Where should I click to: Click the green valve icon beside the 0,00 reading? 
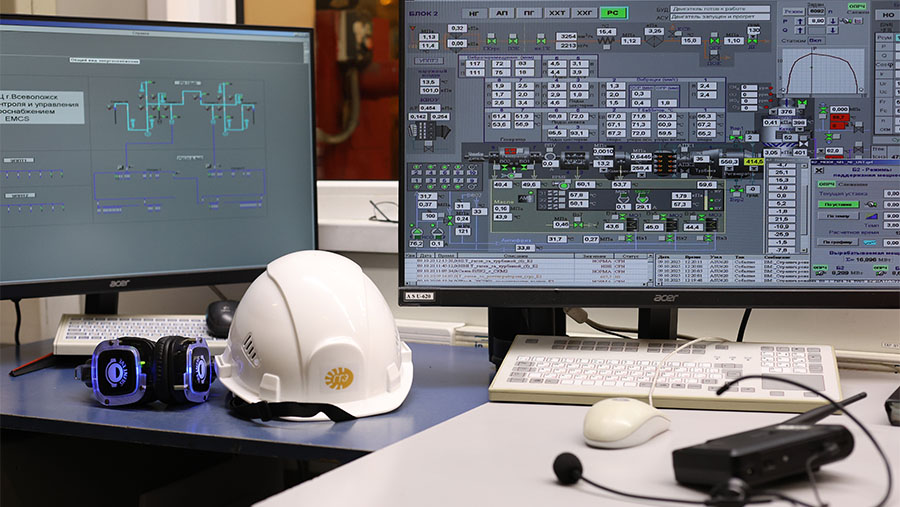tap(491, 40)
